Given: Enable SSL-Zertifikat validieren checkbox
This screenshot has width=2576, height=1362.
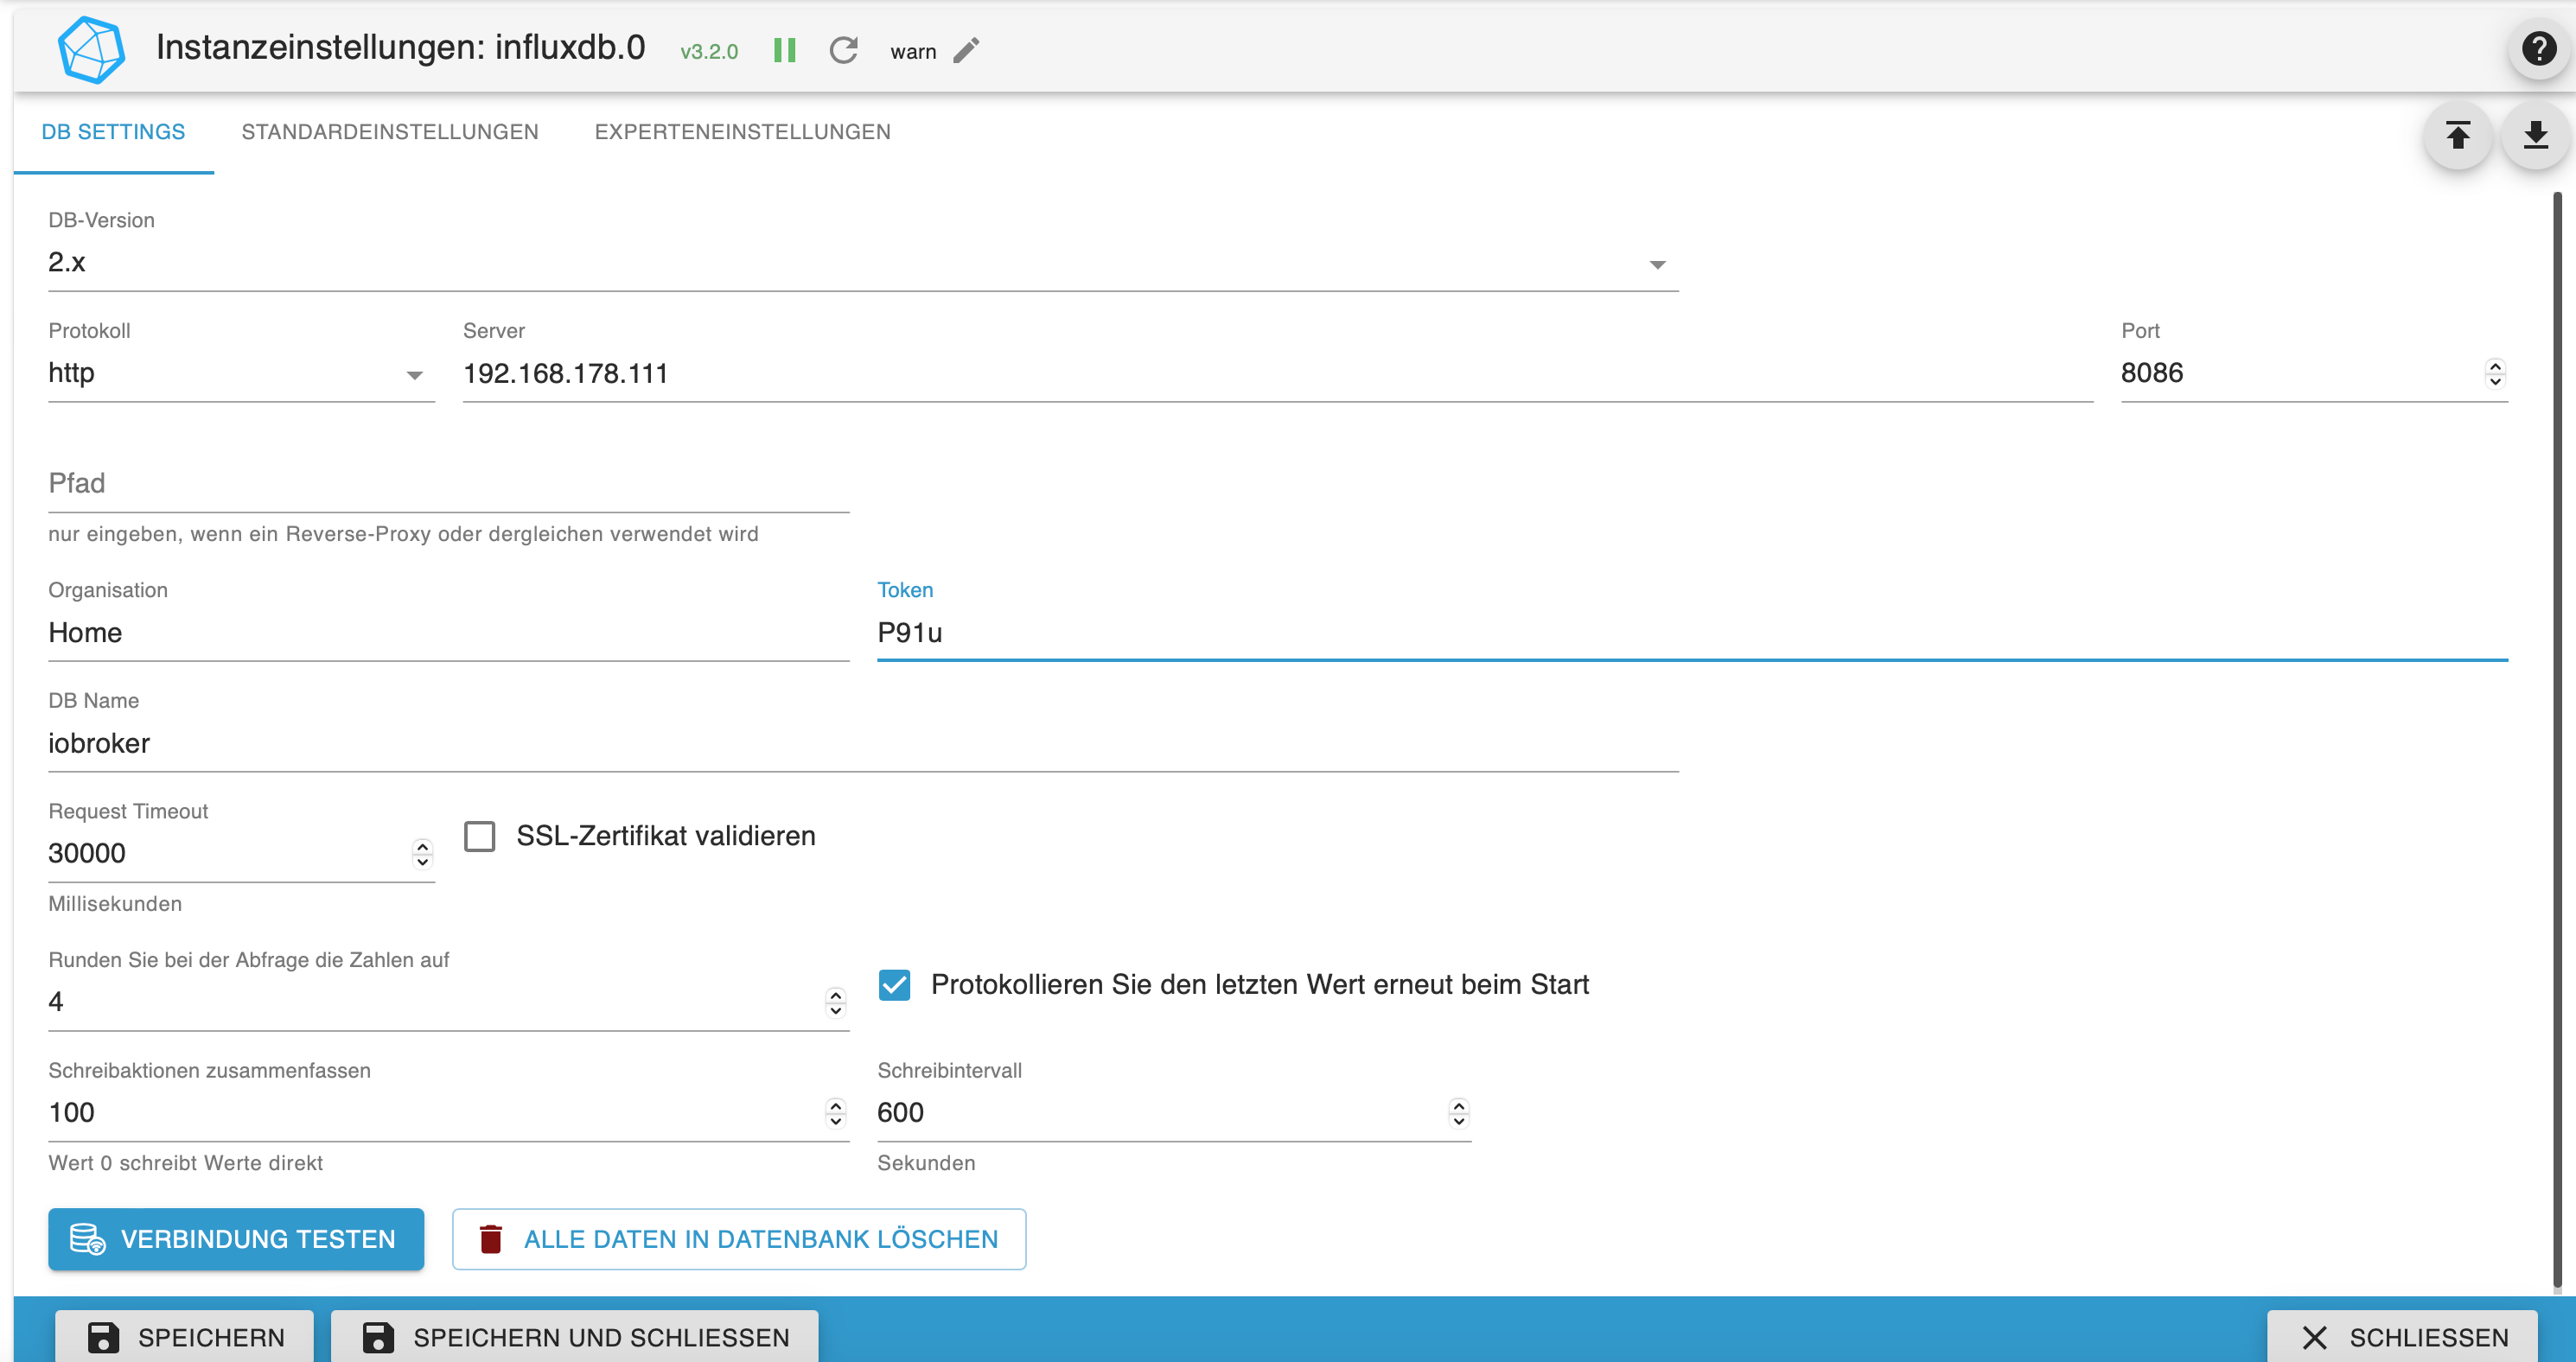Looking at the screenshot, I should (x=480, y=836).
